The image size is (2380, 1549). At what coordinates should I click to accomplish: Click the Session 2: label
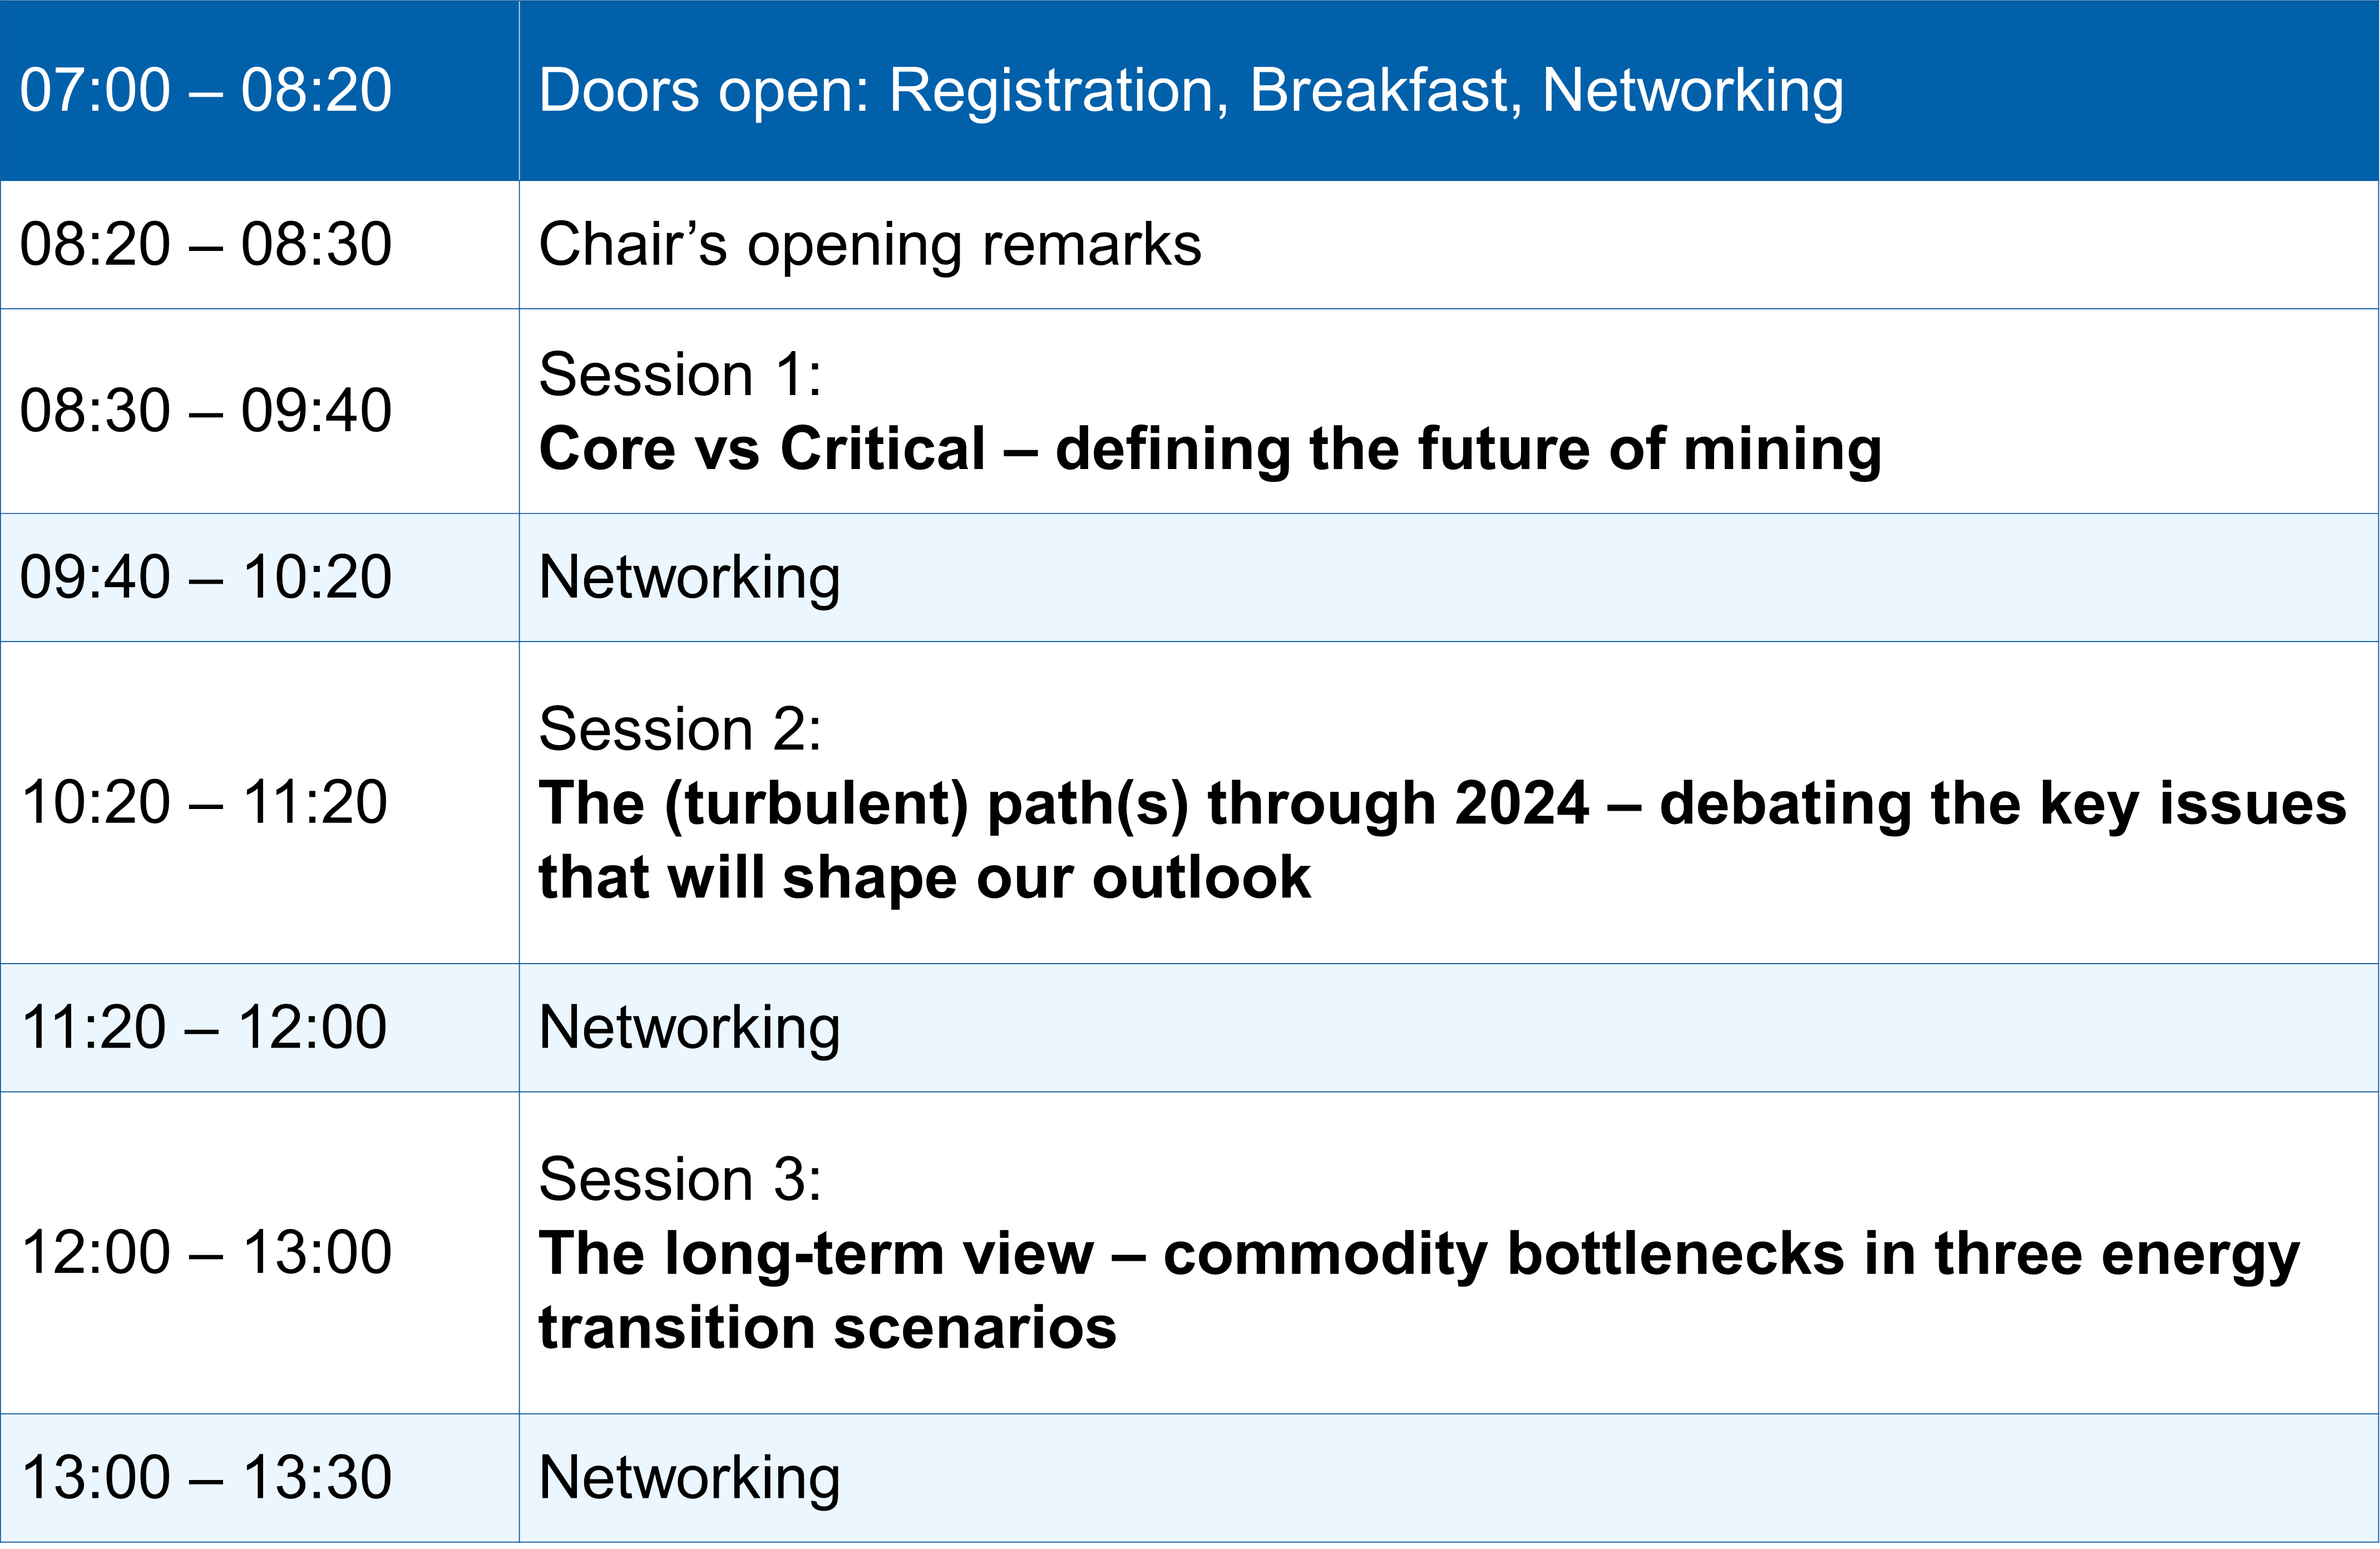coord(680,729)
